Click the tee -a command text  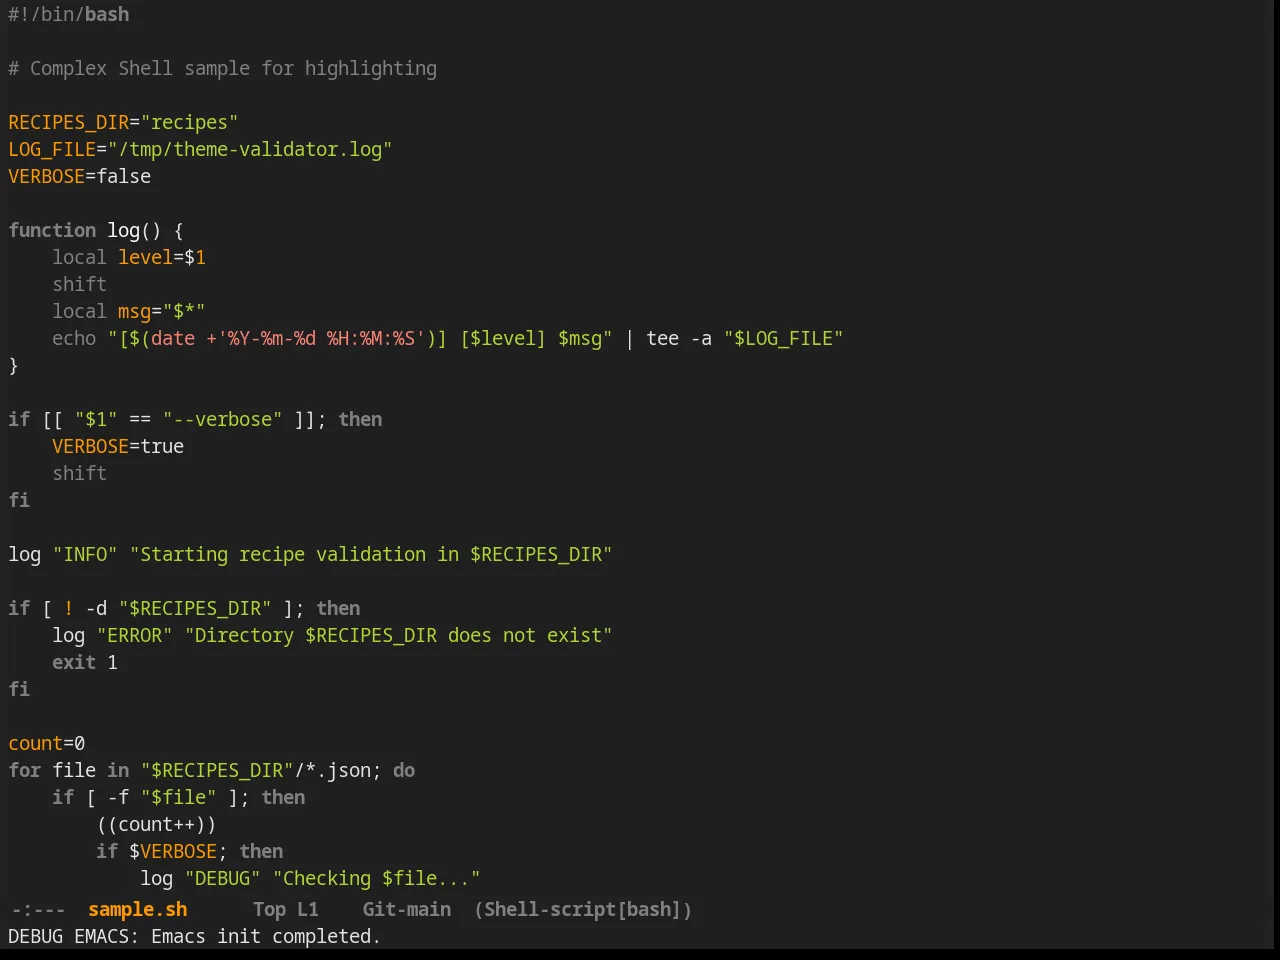click(679, 339)
